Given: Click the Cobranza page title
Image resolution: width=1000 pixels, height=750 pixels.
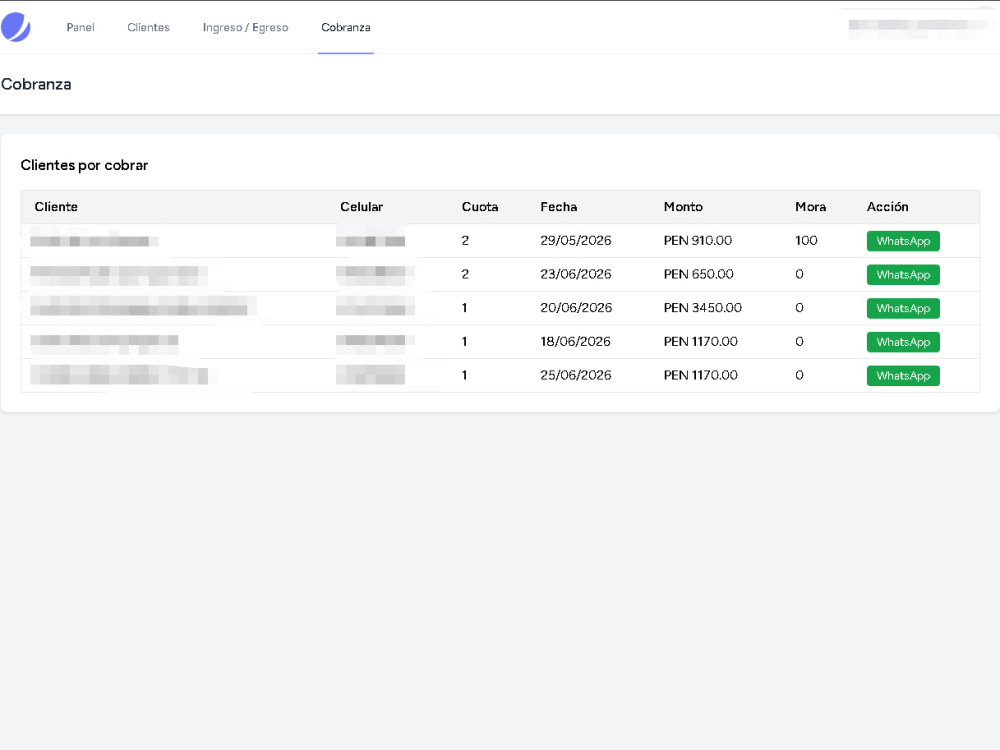Looking at the screenshot, I should click(x=36, y=84).
